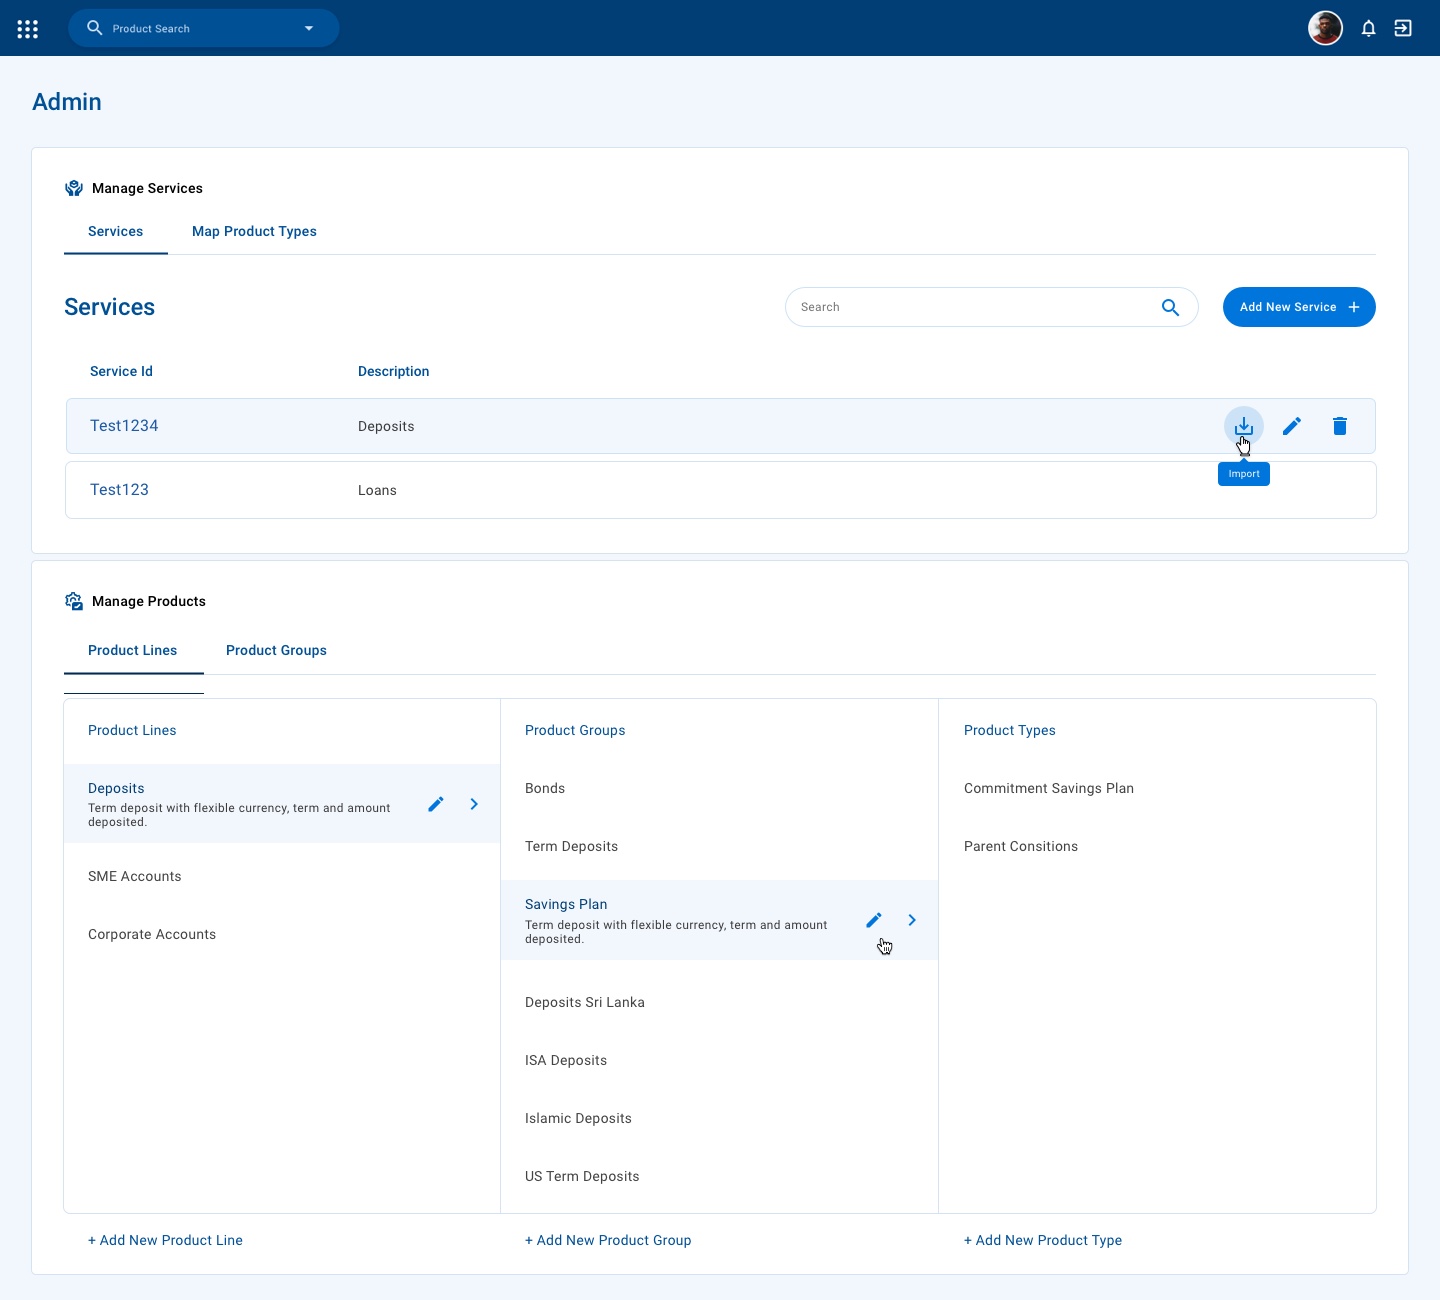Click the Manage Services section icon

74,188
